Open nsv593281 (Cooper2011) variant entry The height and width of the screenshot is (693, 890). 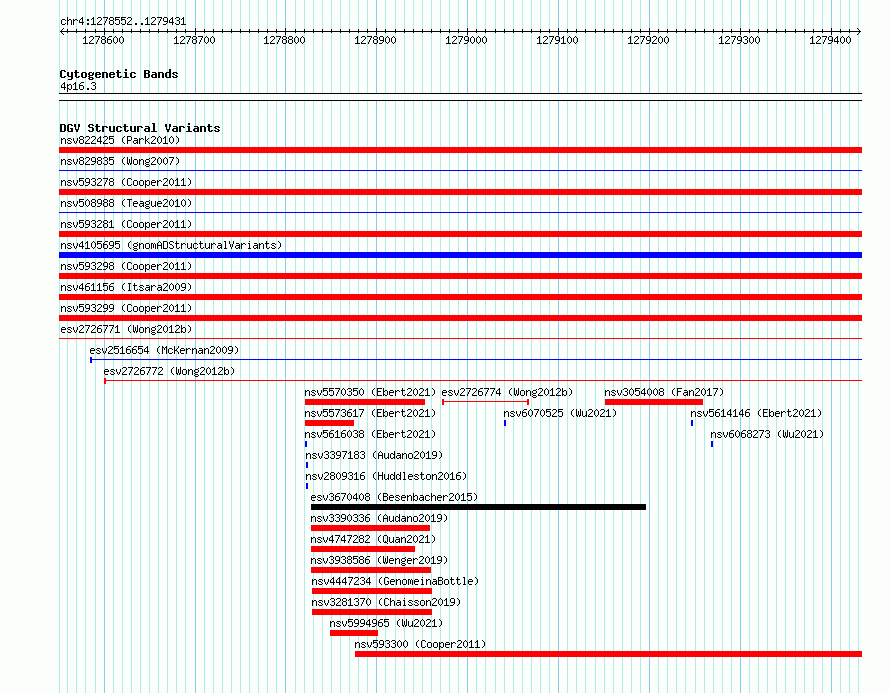tap(126, 224)
